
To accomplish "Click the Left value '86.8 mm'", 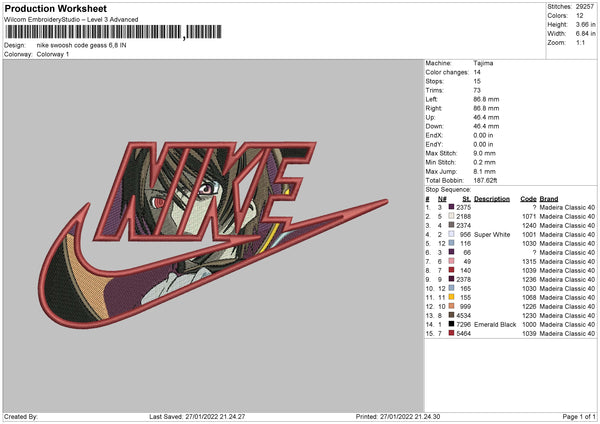I will (x=486, y=99).
